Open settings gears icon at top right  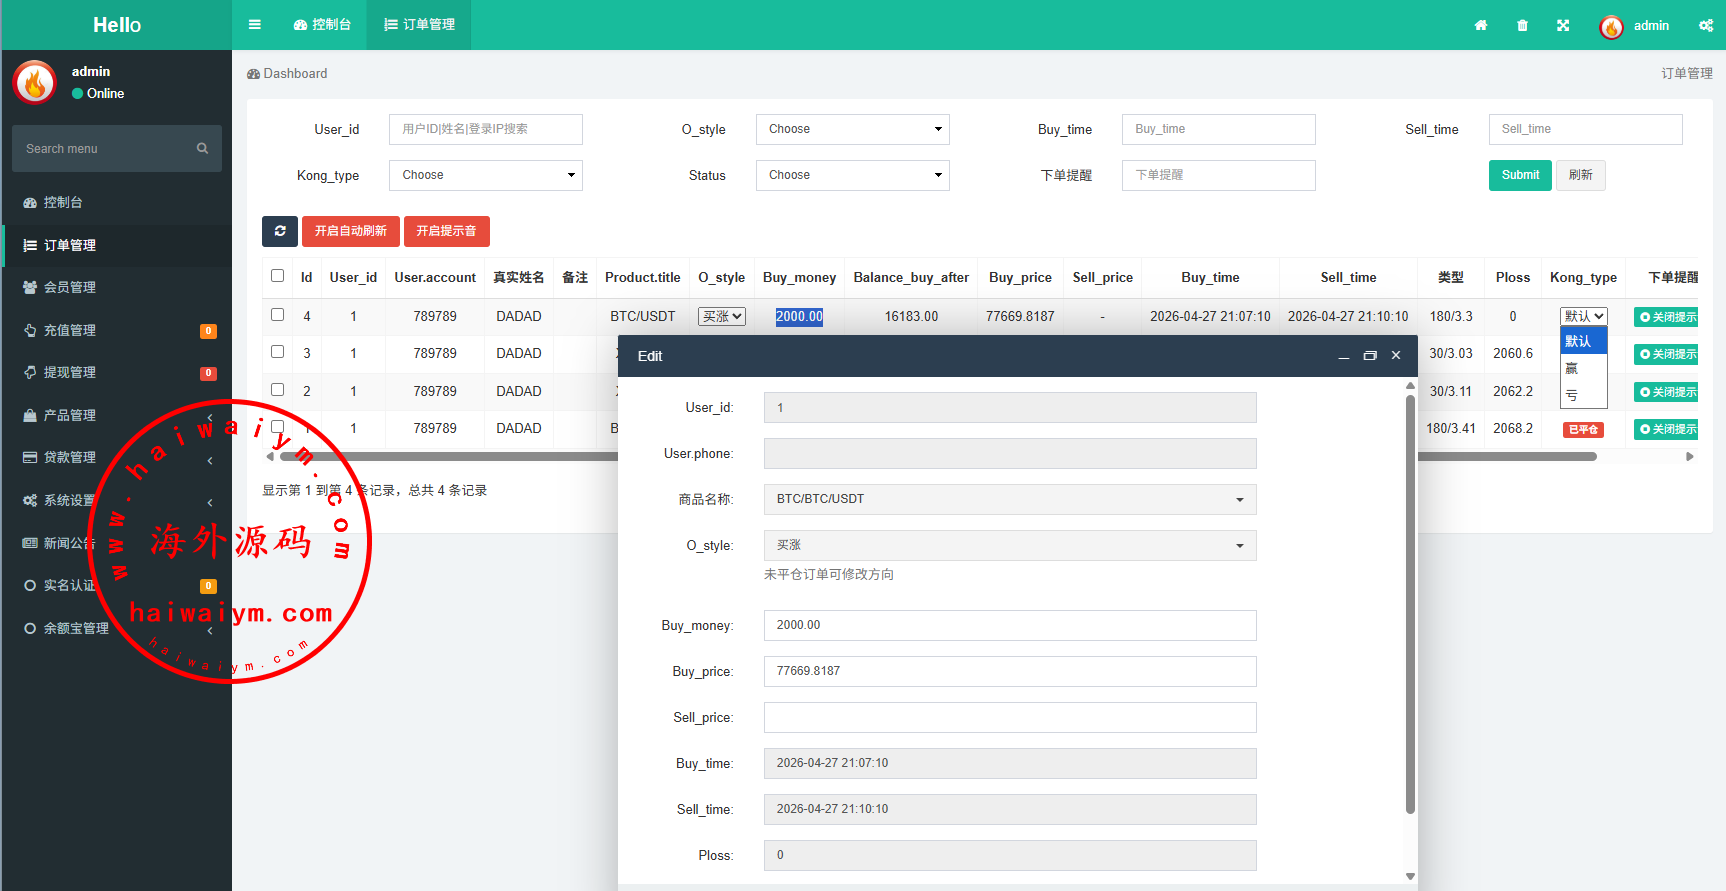[1705, 26]
